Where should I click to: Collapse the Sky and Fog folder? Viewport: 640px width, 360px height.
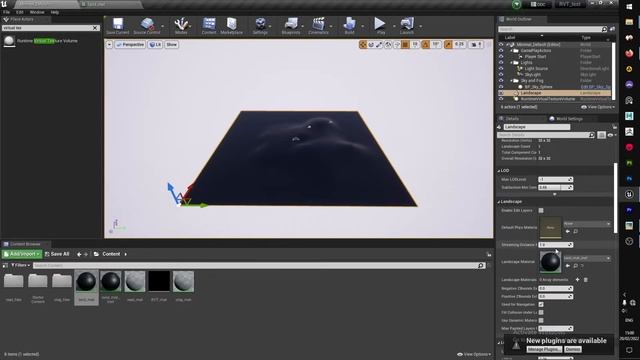(x=511, y=81)
